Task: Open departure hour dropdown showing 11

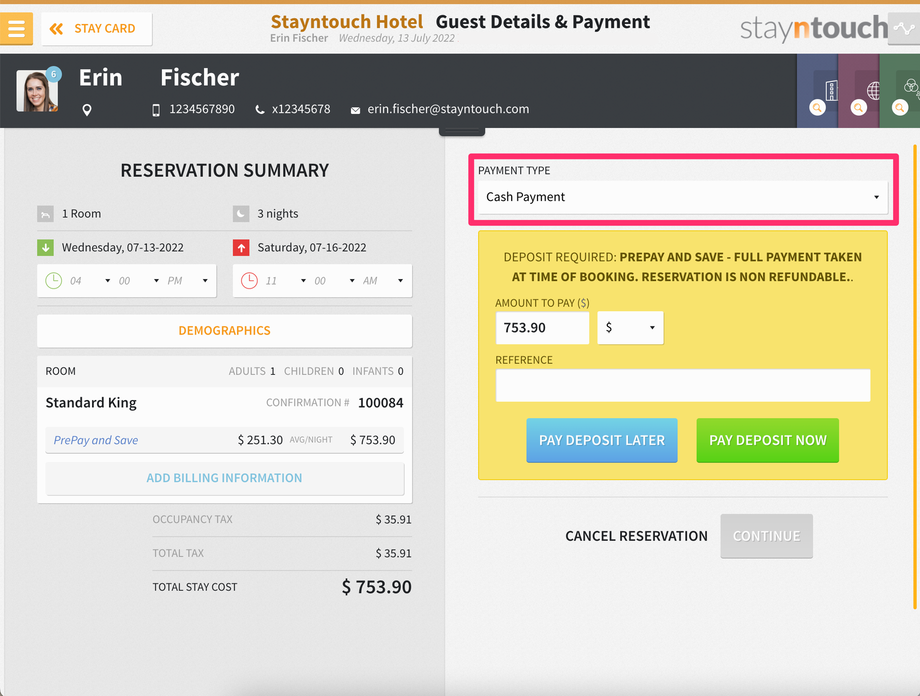Action: pos(286,281)
